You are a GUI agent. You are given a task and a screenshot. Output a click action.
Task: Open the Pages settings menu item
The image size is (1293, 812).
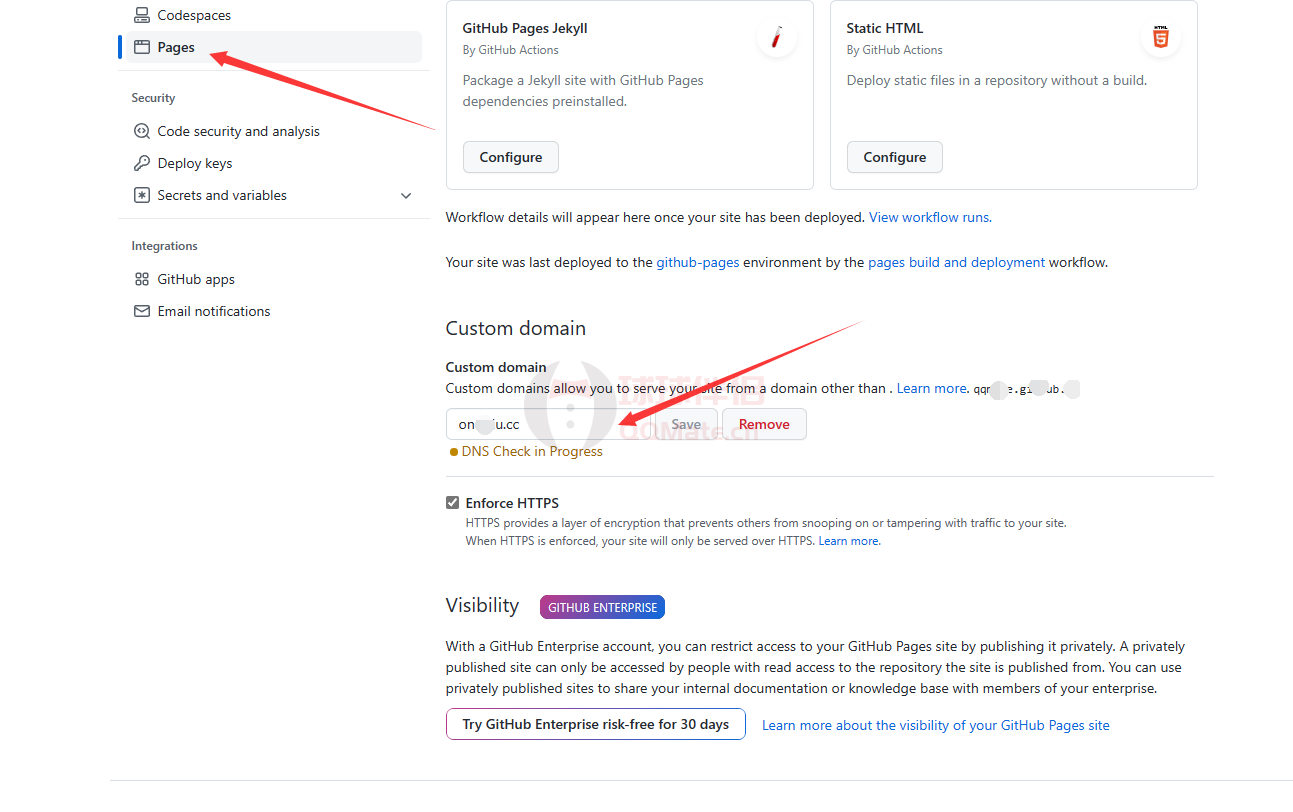point(176,47)
